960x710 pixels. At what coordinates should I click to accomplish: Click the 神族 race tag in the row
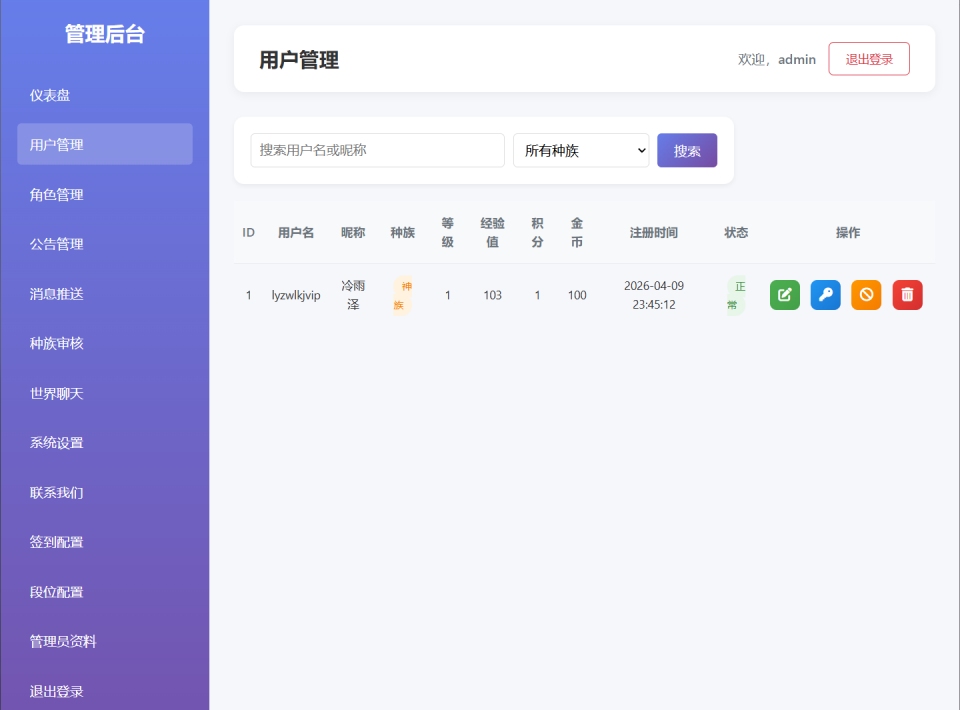point(402,295)
